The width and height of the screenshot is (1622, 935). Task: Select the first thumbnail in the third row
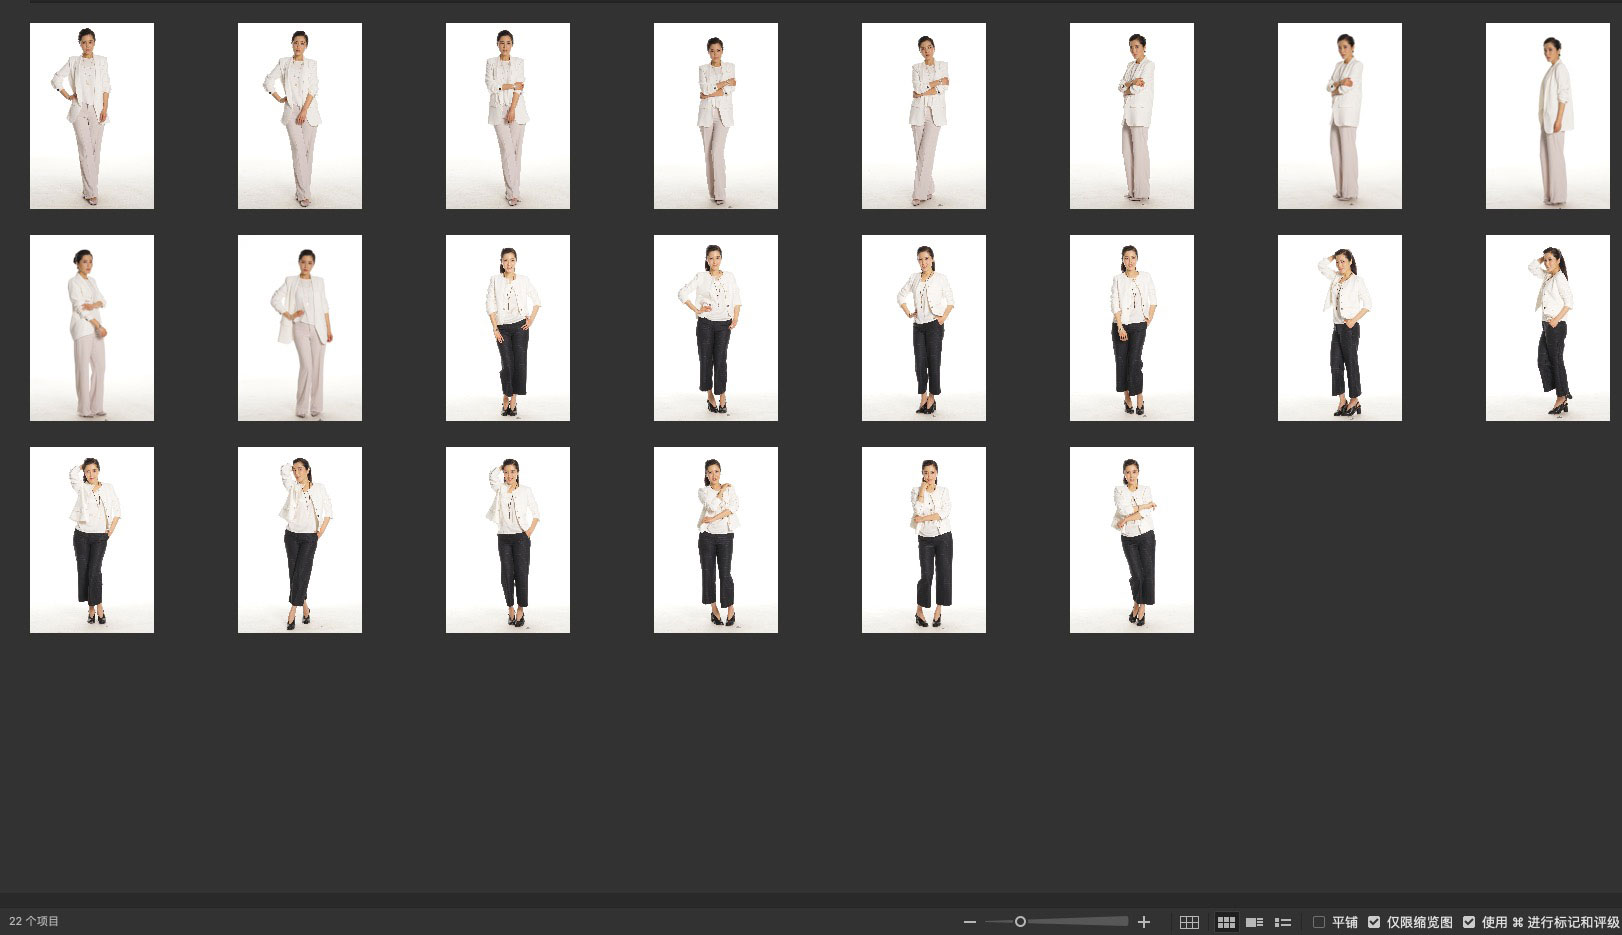click(x=92, y=540)
